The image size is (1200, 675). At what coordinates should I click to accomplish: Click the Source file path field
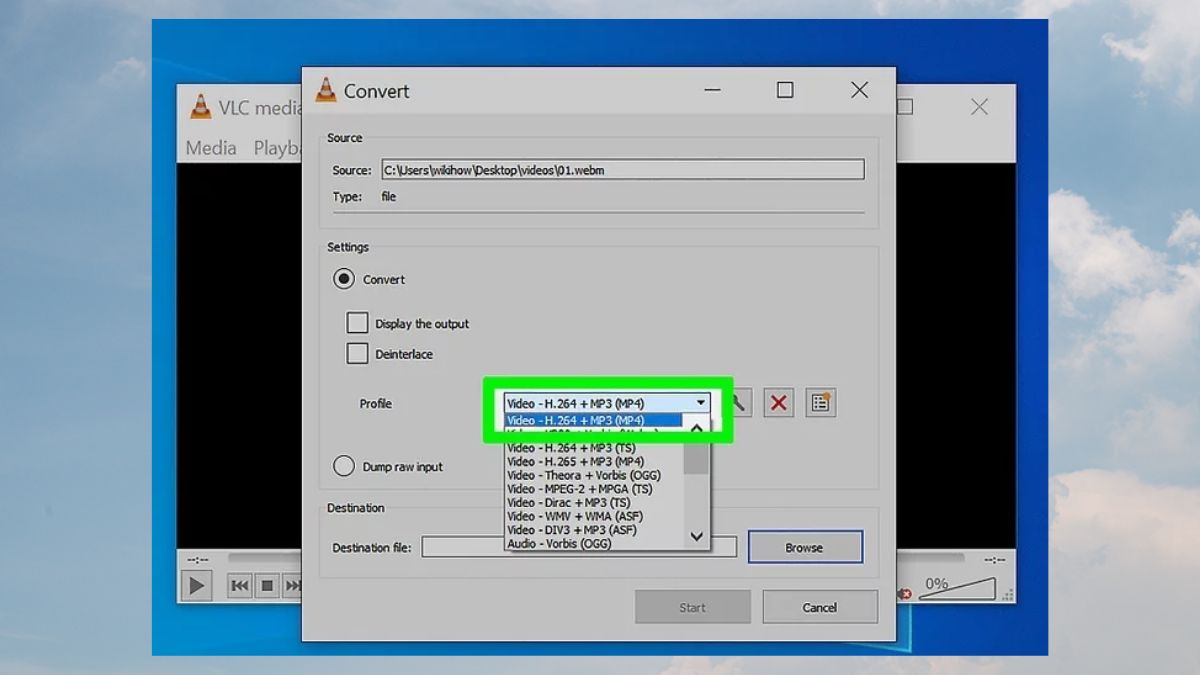(x=622, y=170)
